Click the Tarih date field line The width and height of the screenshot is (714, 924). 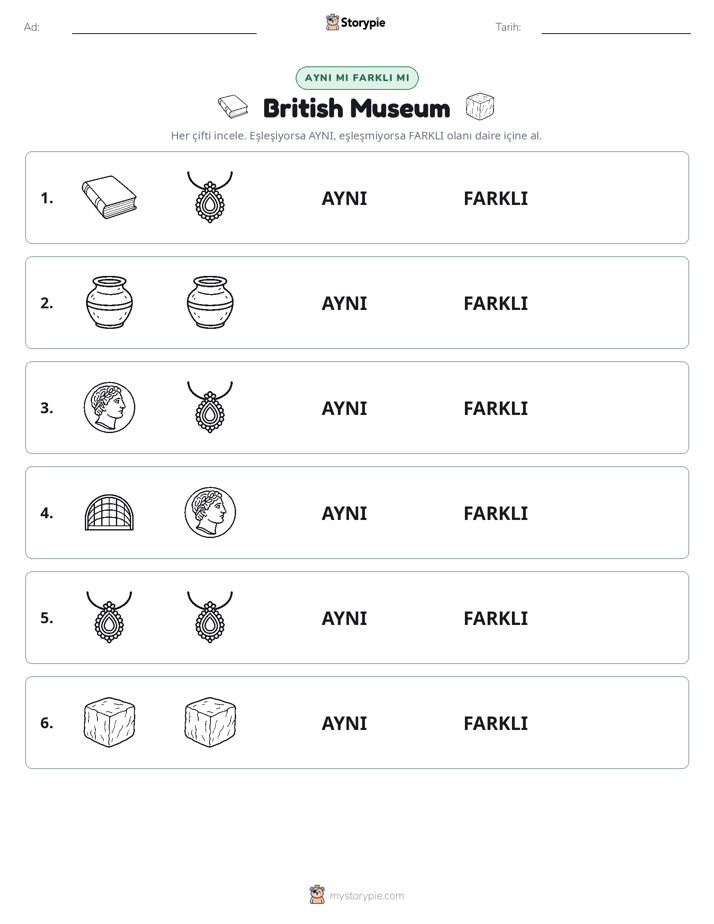[x=616, y=33]
